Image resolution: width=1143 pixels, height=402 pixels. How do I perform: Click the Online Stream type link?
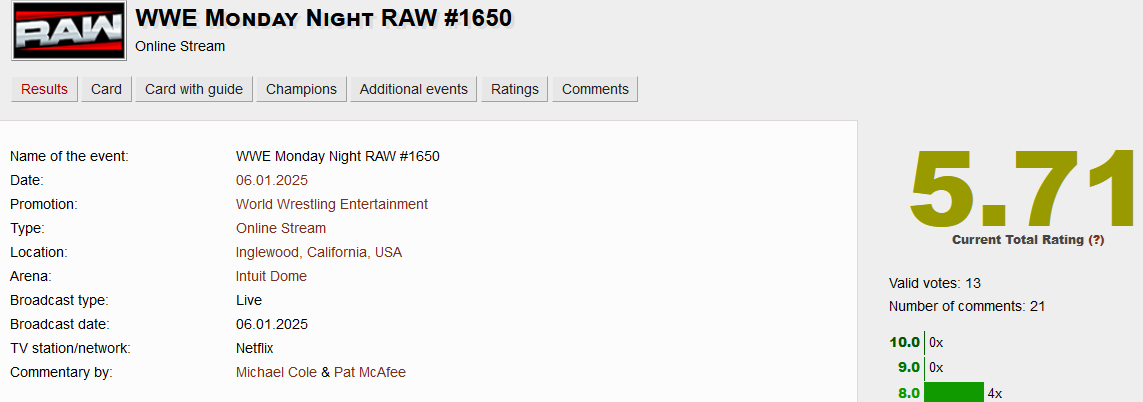pyautogui.click(x=281, y=228)
